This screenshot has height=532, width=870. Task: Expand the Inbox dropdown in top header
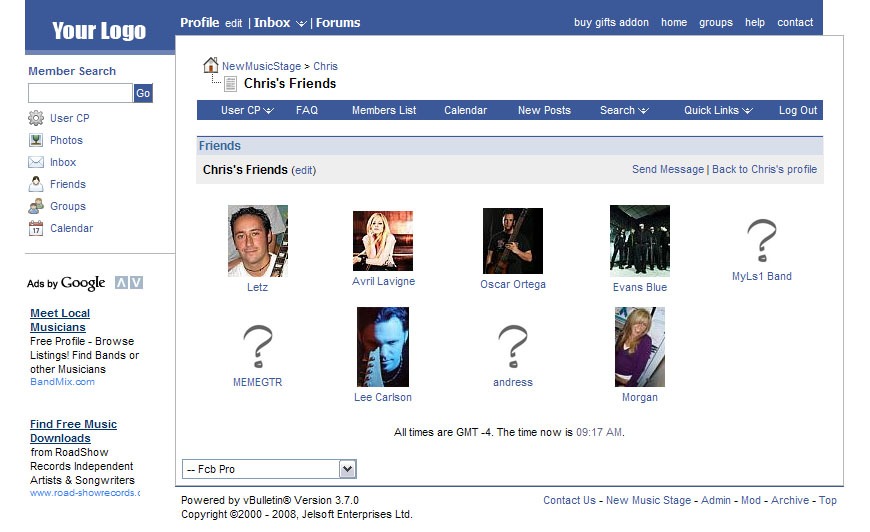point(301,23)
